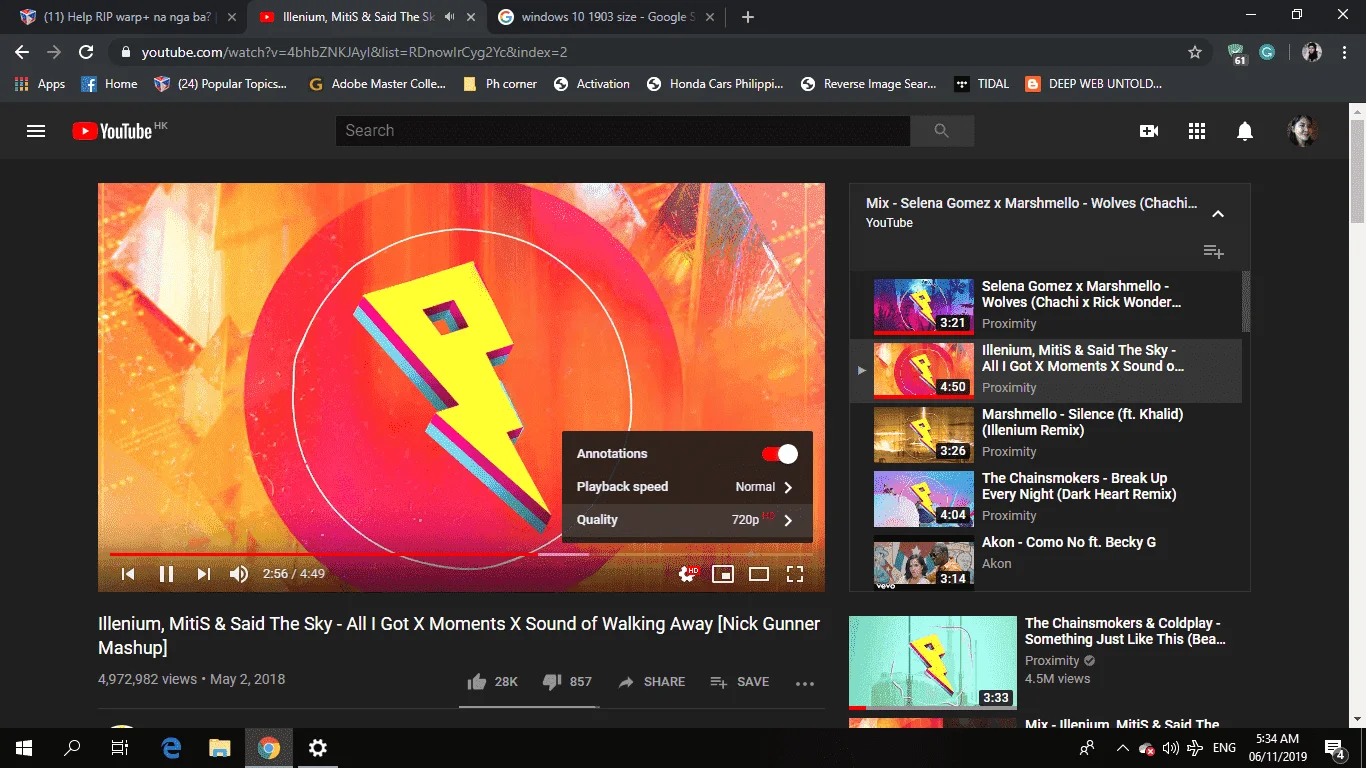Image resolution: width=1366 pixels, height=768 pixels.
Task: Open Akon - Como No ft. Becky G
Action: (1046, 561)
